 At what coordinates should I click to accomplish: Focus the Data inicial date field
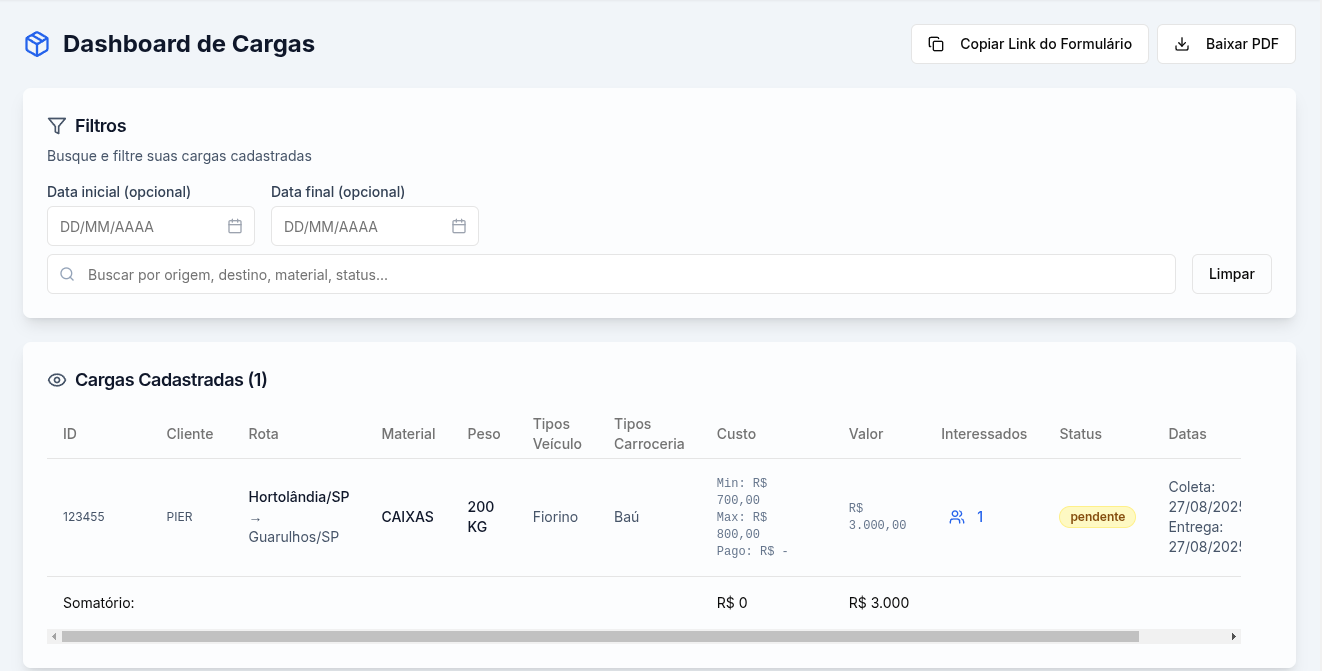point(138,226)
